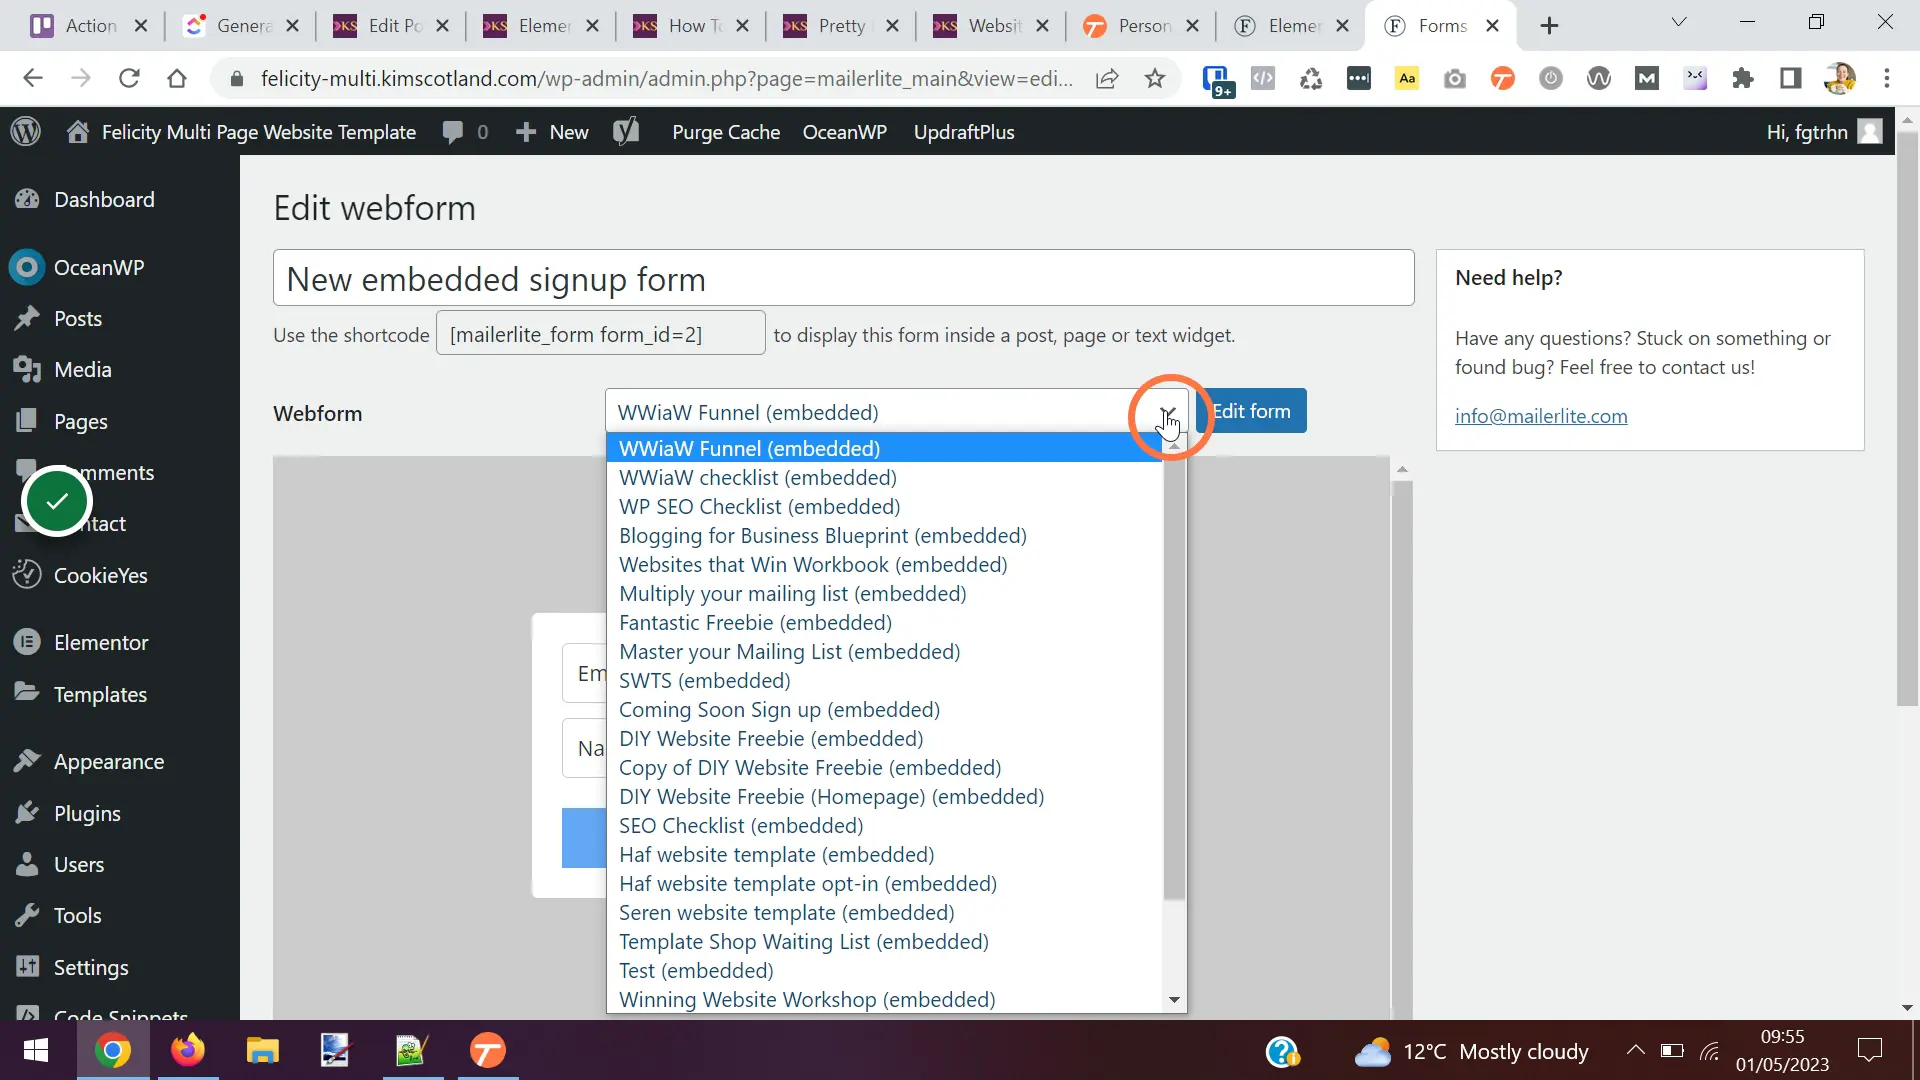Screen dimensions: 1920x1080
Task: Click the WordPress logo in admin bar
Action: [x=26, y=132]
